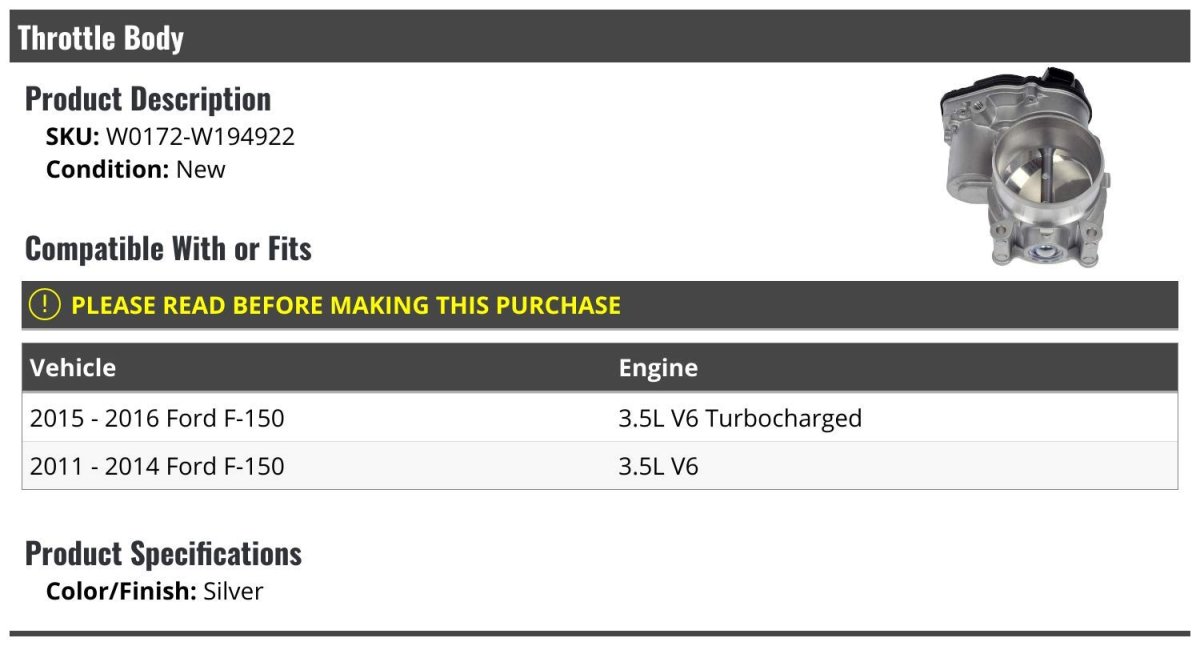
Task: Select the 3.5L V6 Turbocharged engine cell
Action: pyautogui.click(x=740, y=418)
